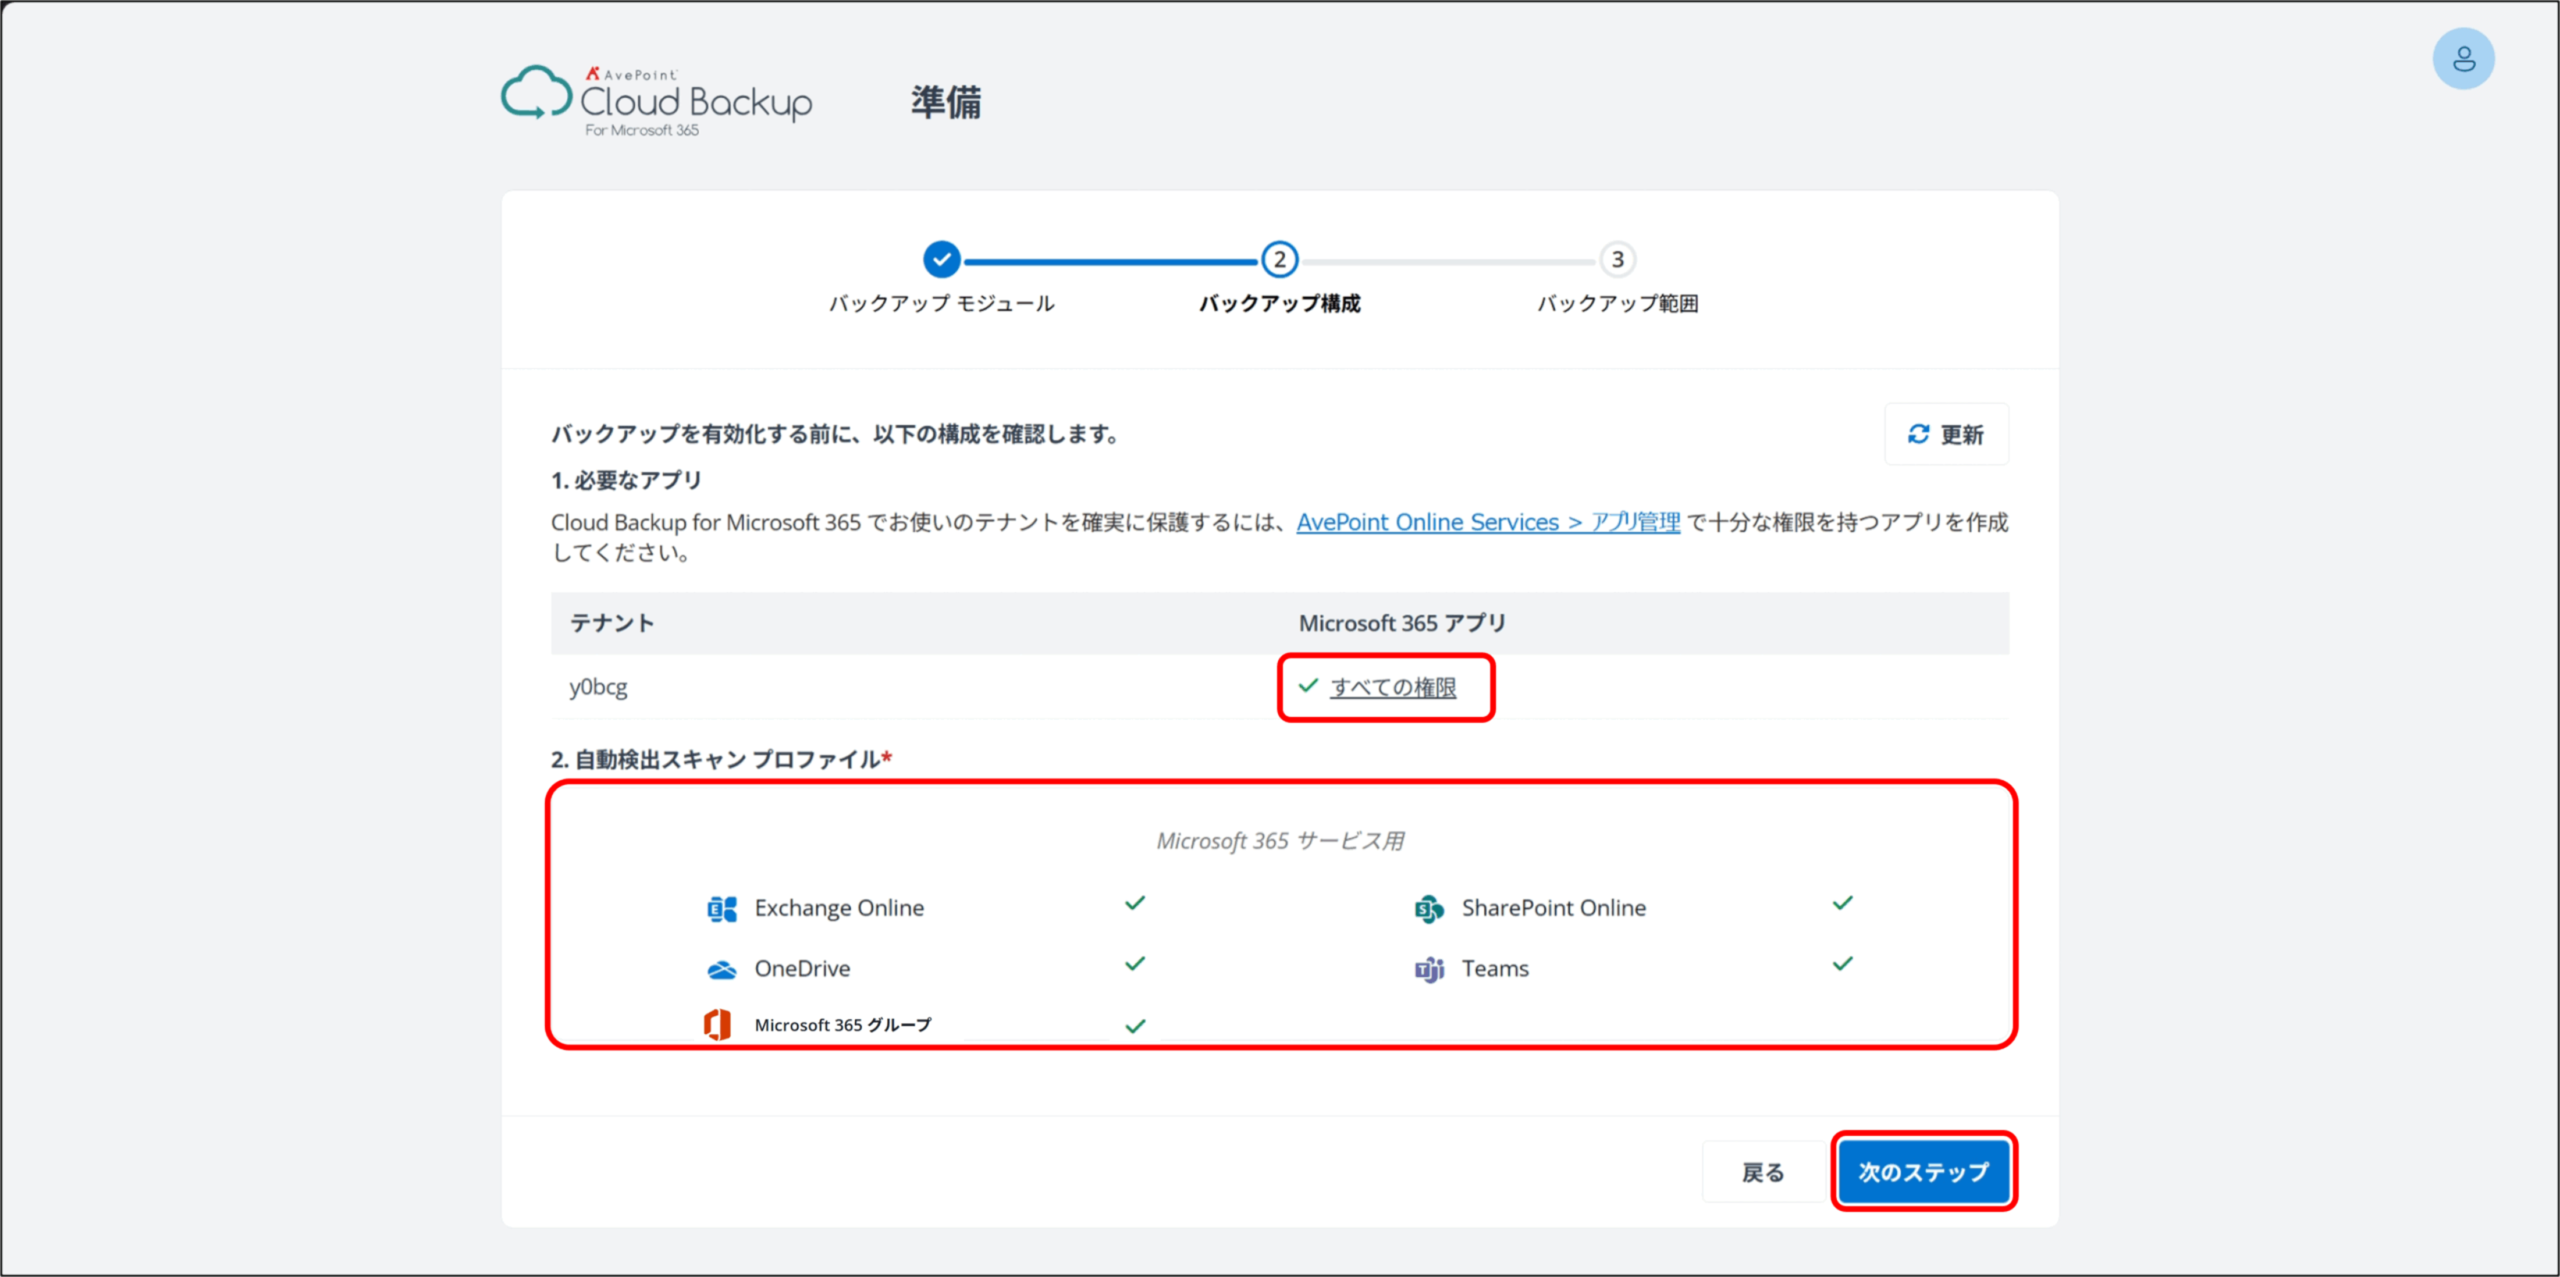Select step 2 バックアップ構成 circle
2560x1277 pixels.
[1279, 260]
